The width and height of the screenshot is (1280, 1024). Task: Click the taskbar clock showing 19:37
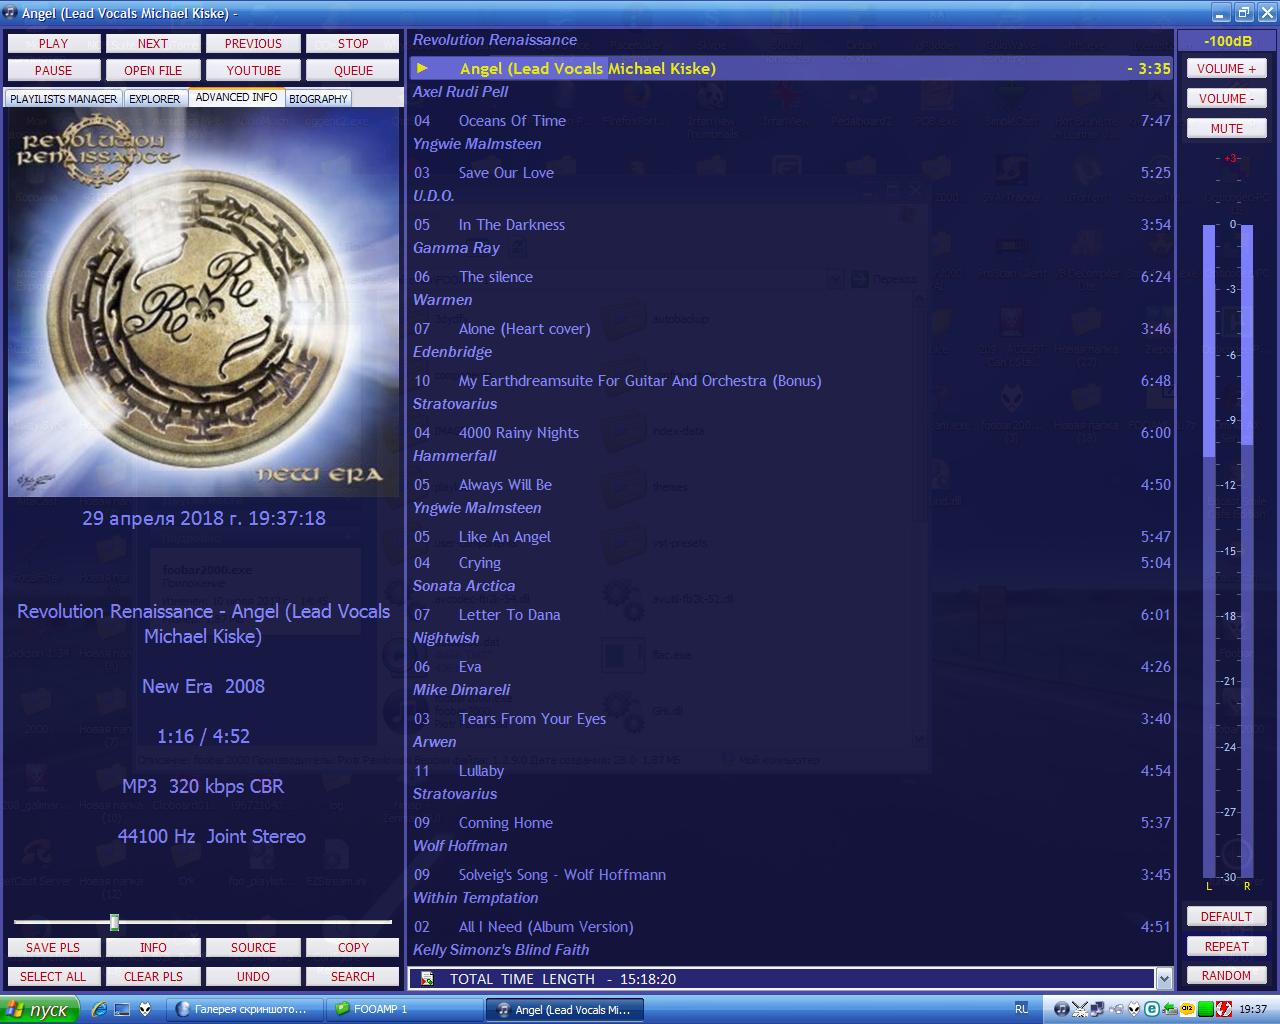coord(1253,1009)
